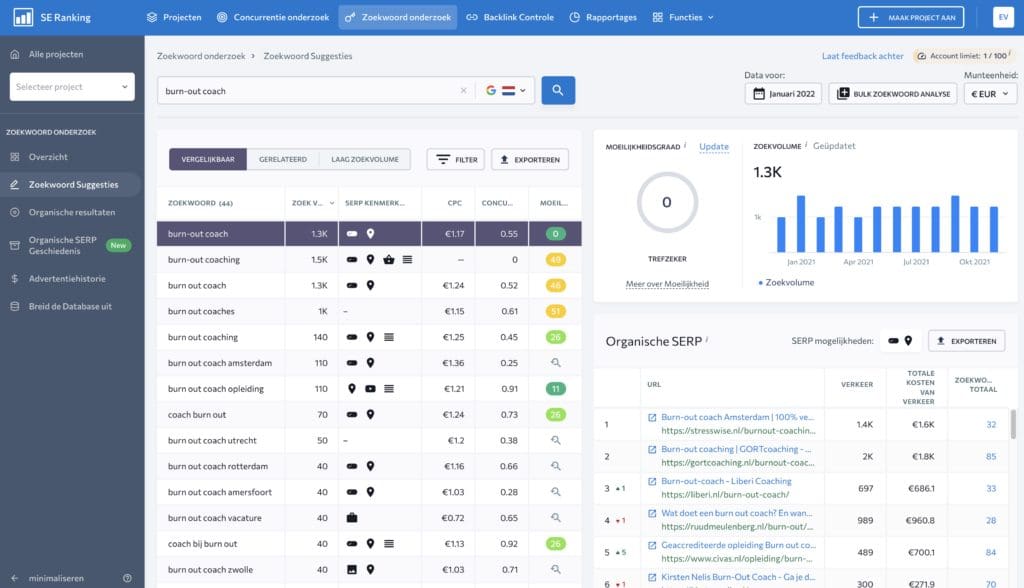Click the organic SERP table scrollbar

click(1013, 425)
